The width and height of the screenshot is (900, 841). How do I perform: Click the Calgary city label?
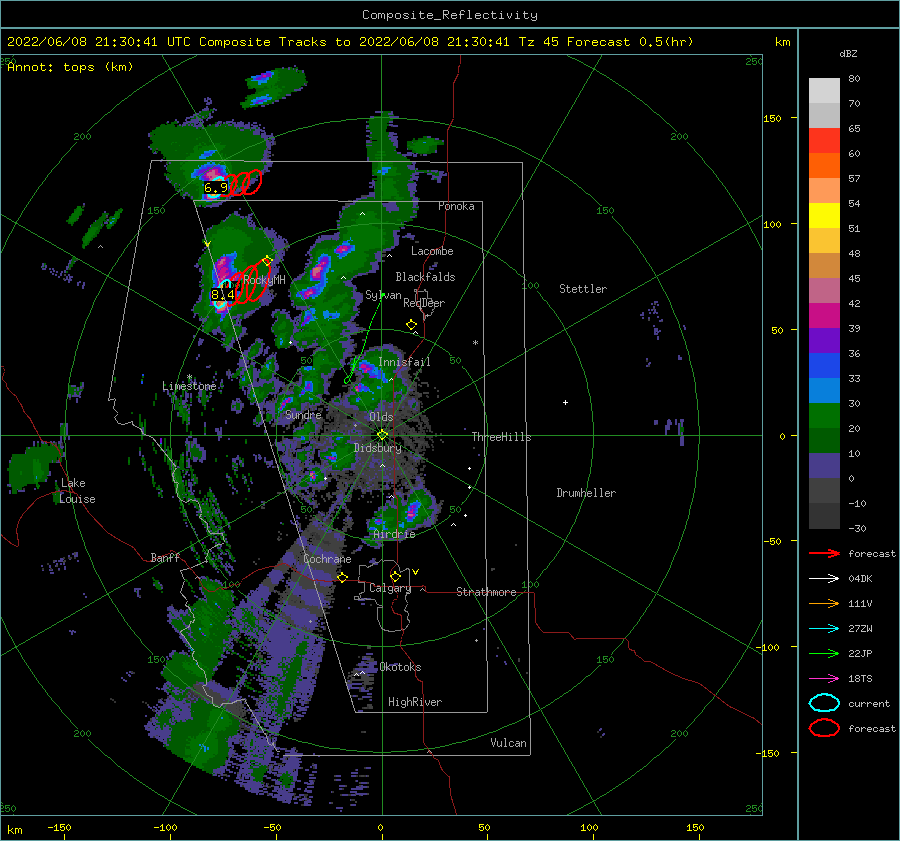click(x=390, y=588)
